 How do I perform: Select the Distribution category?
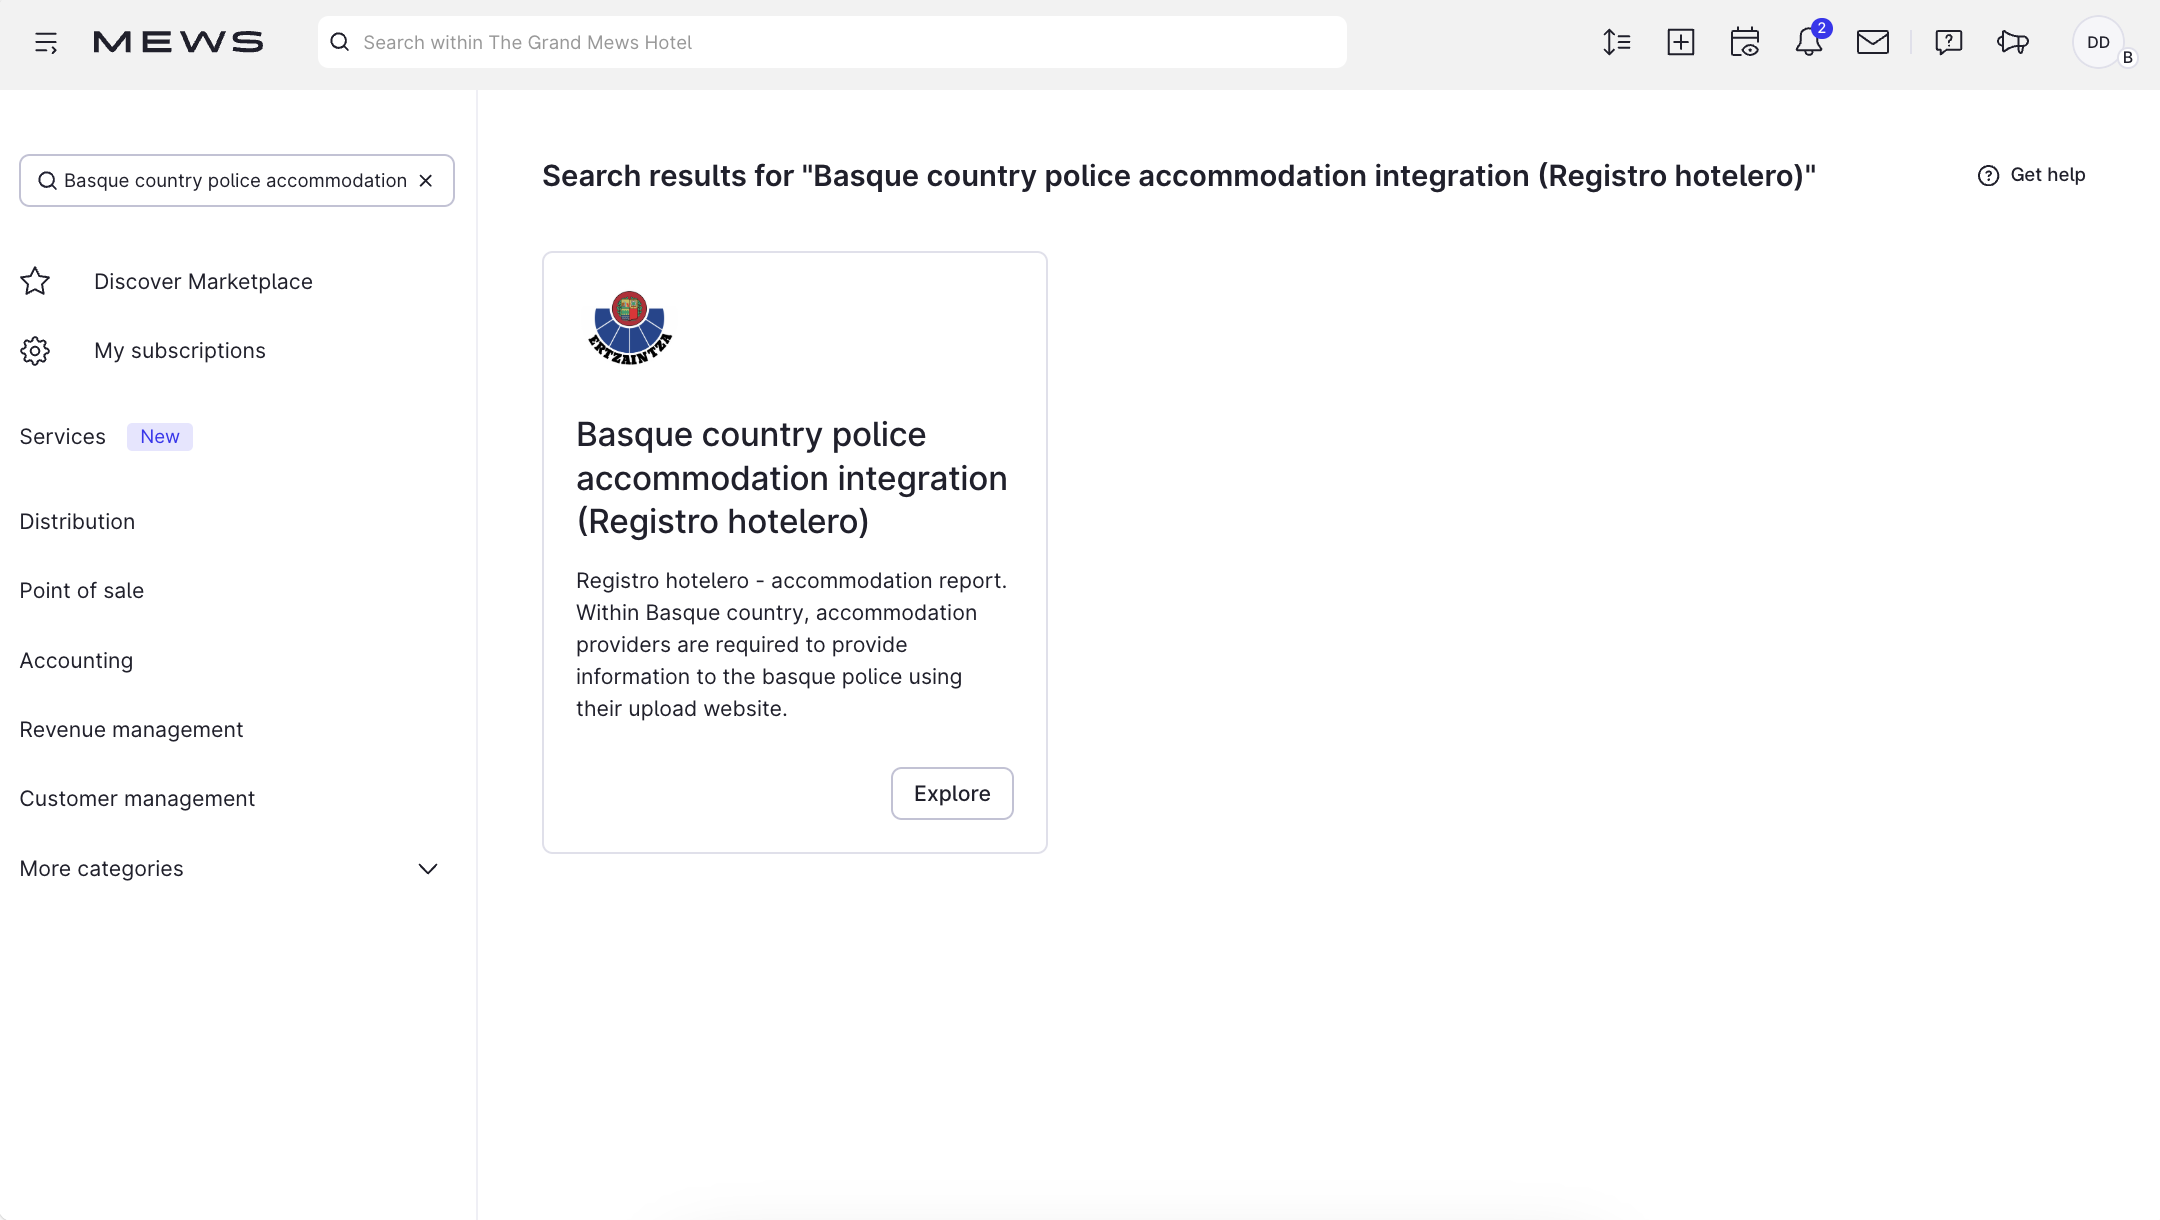(x=77, y=521)
